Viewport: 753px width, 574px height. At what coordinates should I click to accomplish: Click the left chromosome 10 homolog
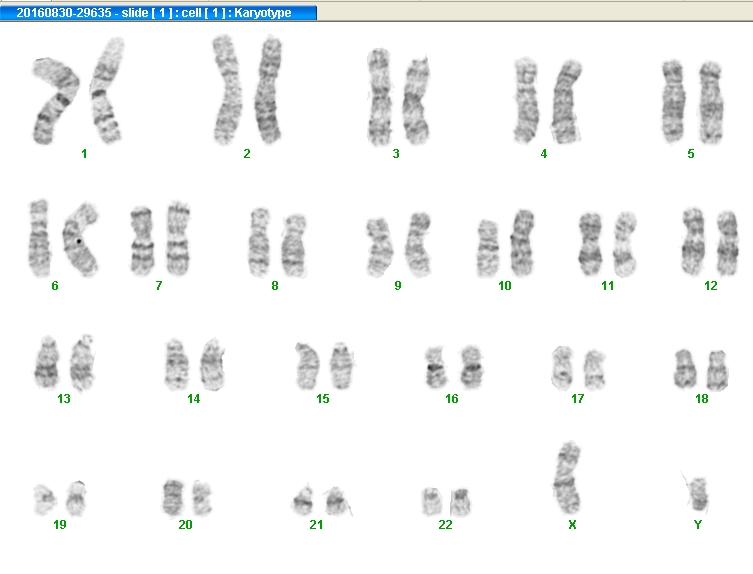[x=488, y=248]
